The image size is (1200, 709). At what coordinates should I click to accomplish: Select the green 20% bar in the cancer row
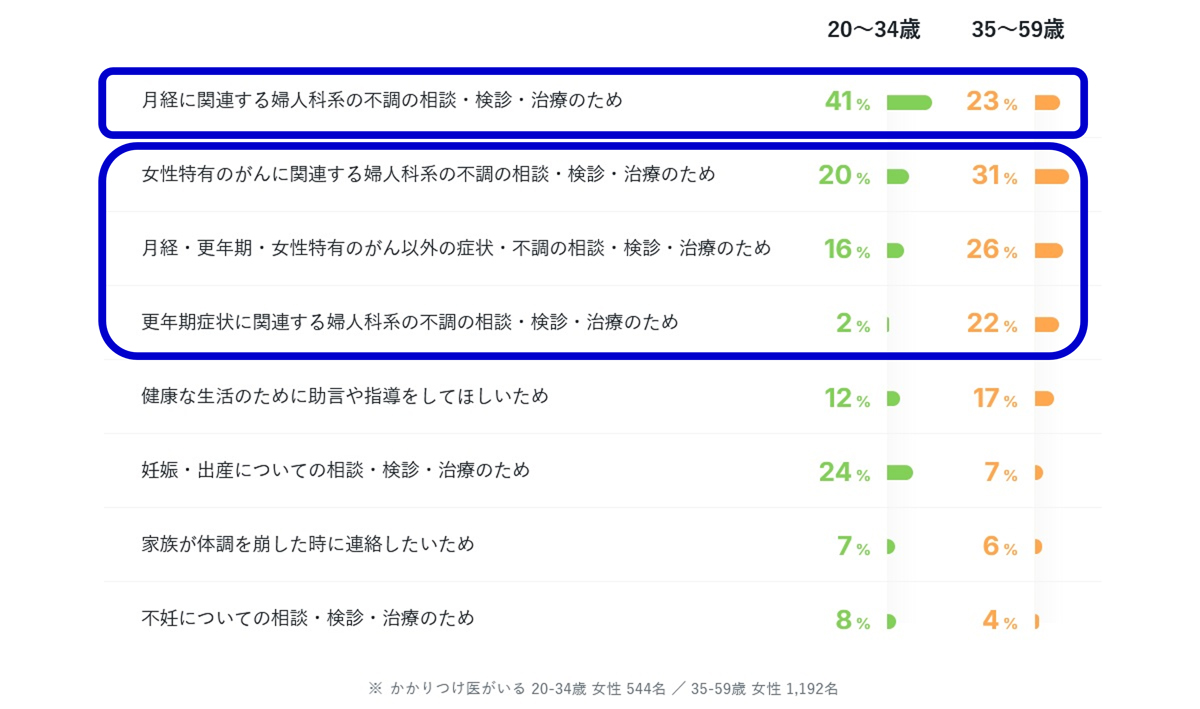(x=898, y=177)
